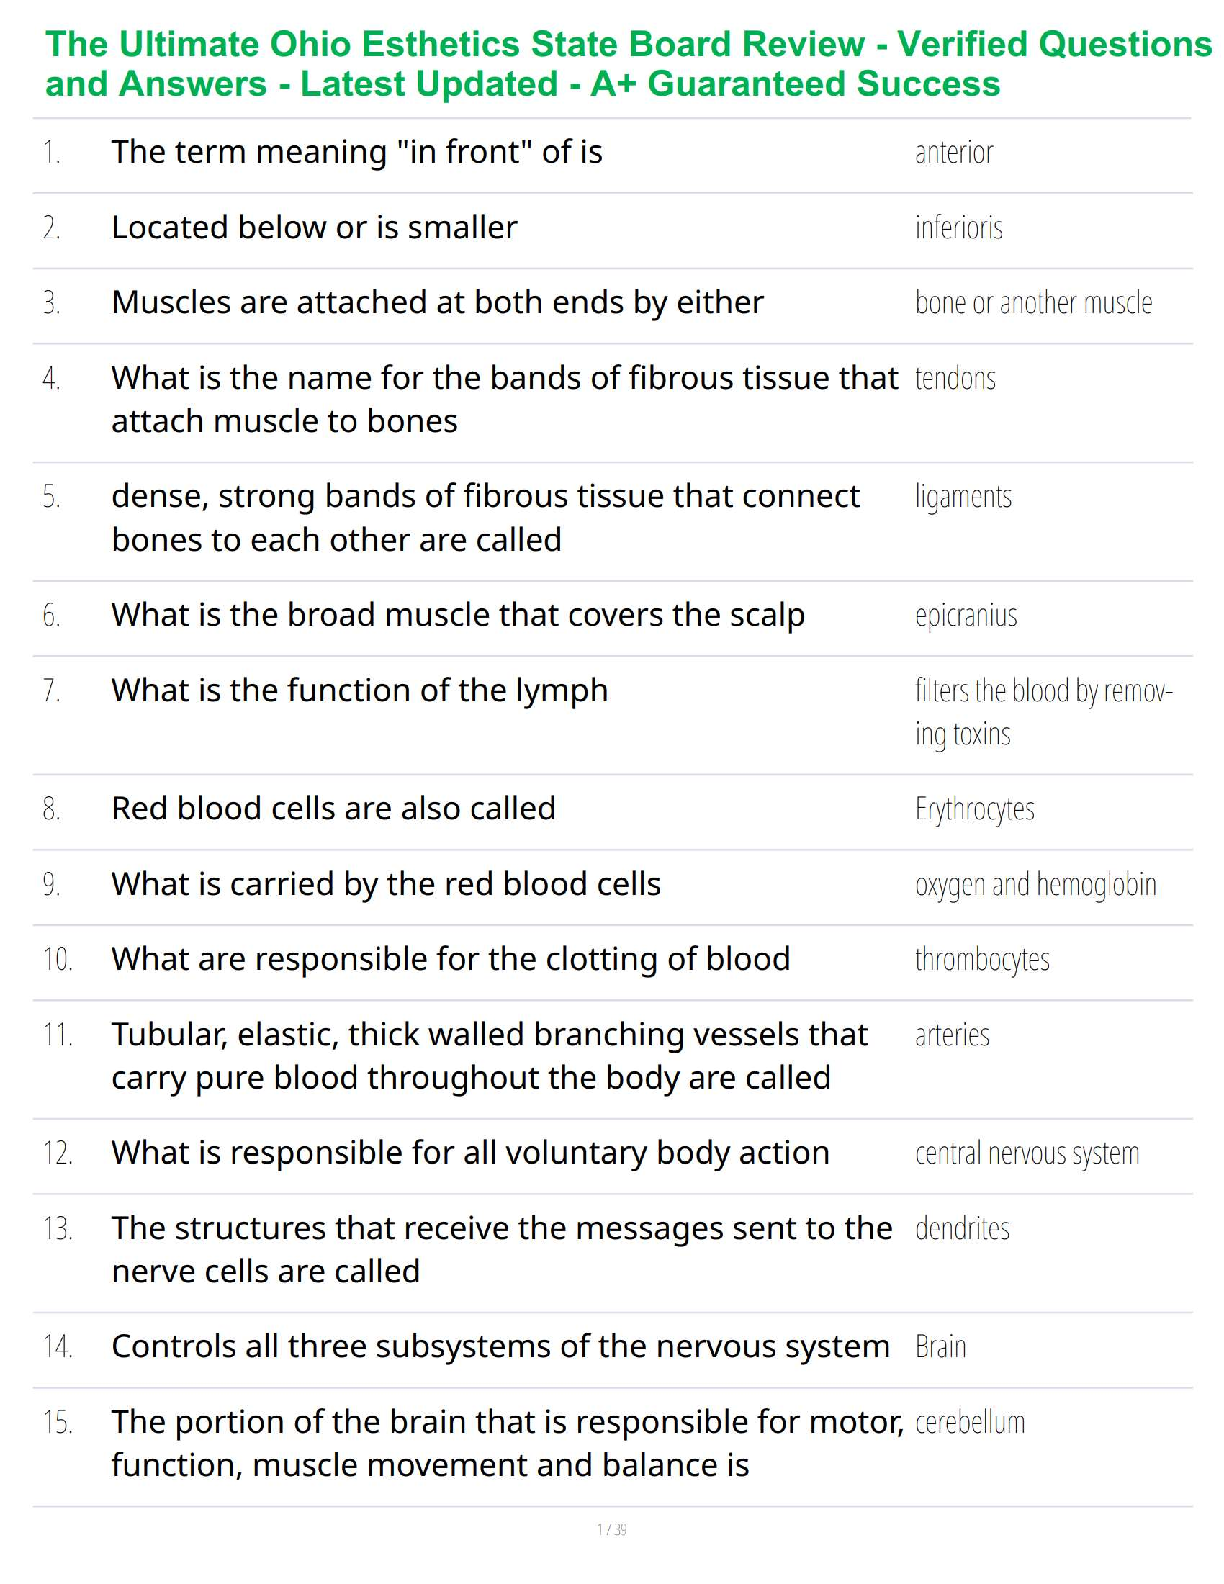Click the answer "tendons"

(955, 379)
